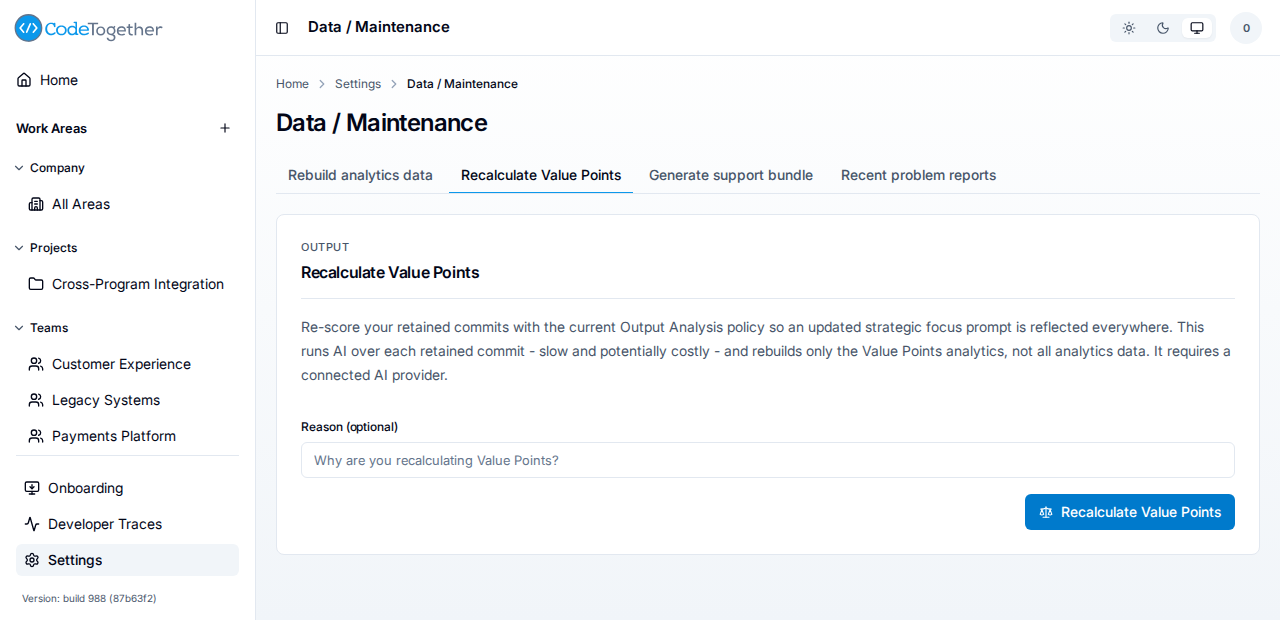Switch to dark theme moon icon
1280x620 pixels.
pyautogui.click(x=1163, y=28)
